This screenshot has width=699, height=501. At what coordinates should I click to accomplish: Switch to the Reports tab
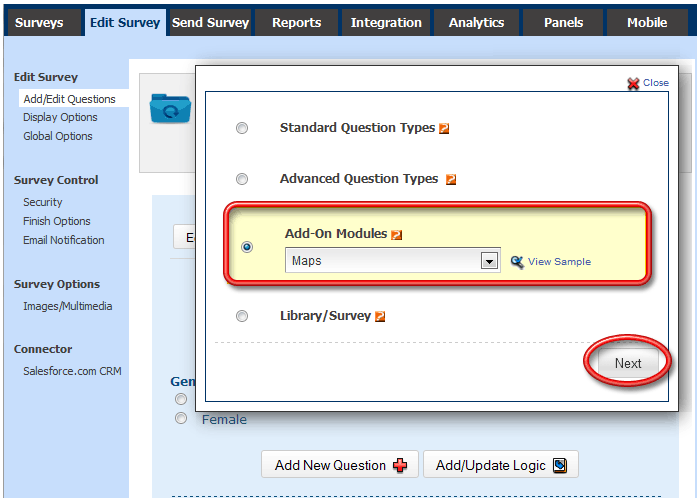pos(297,22)
